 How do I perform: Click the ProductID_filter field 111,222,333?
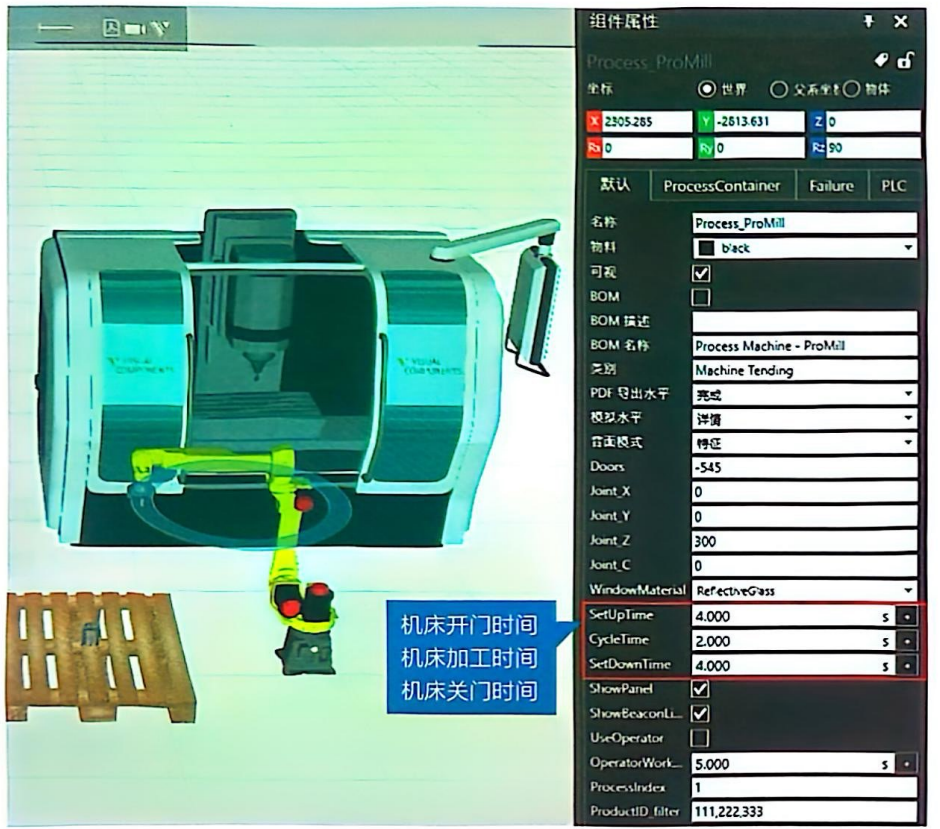tap(804, 812)
